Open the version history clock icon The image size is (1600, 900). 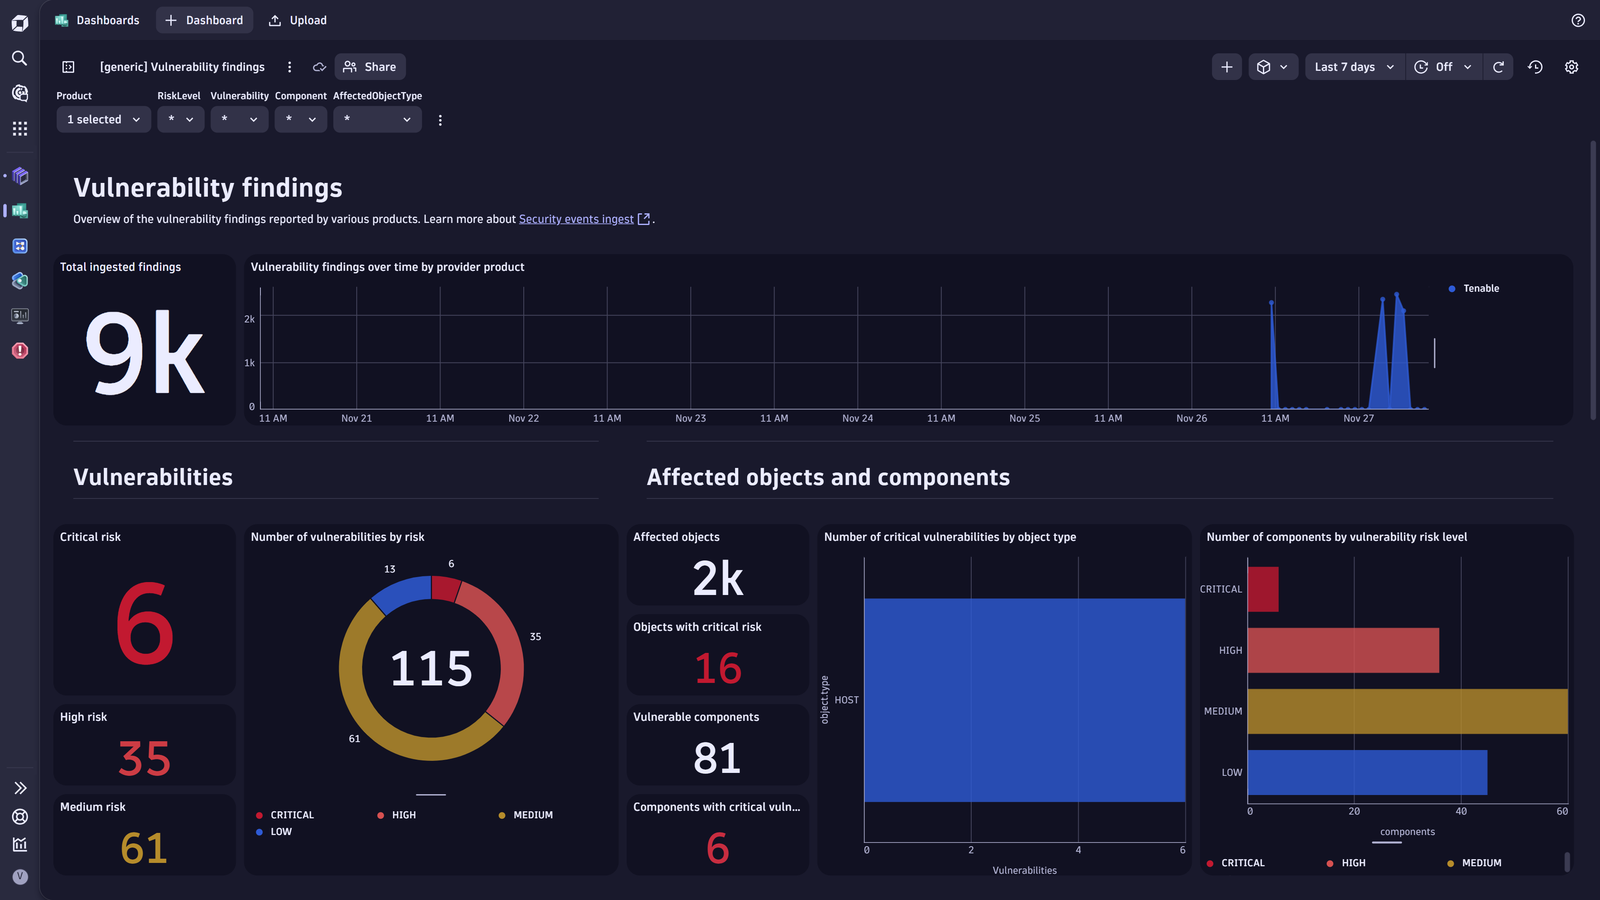point(1535,67)
